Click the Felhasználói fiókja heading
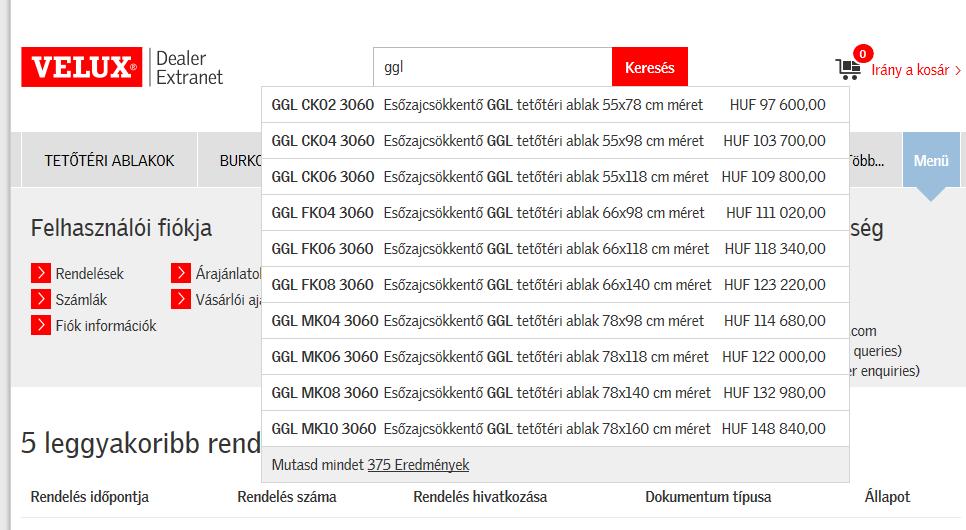Viewport: 966px width, 530px height. pyautogui.click(x=121, y=228)
